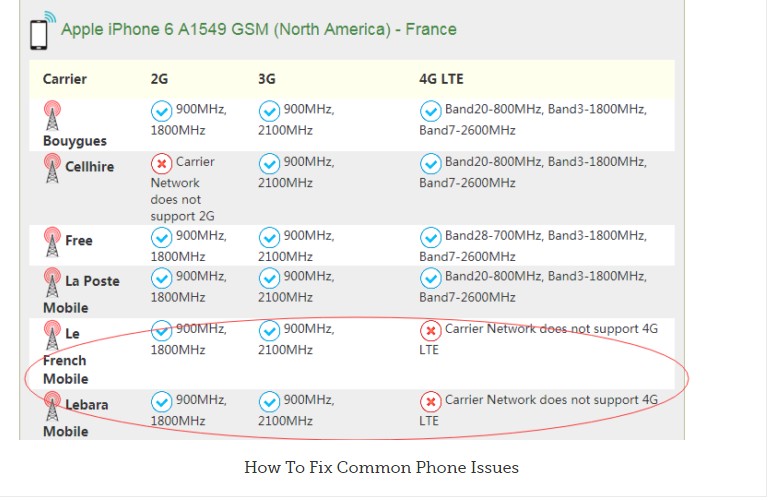
Task: Click red X icon in Le French Mobile 4G cell
Action: (x=430, y=331)
